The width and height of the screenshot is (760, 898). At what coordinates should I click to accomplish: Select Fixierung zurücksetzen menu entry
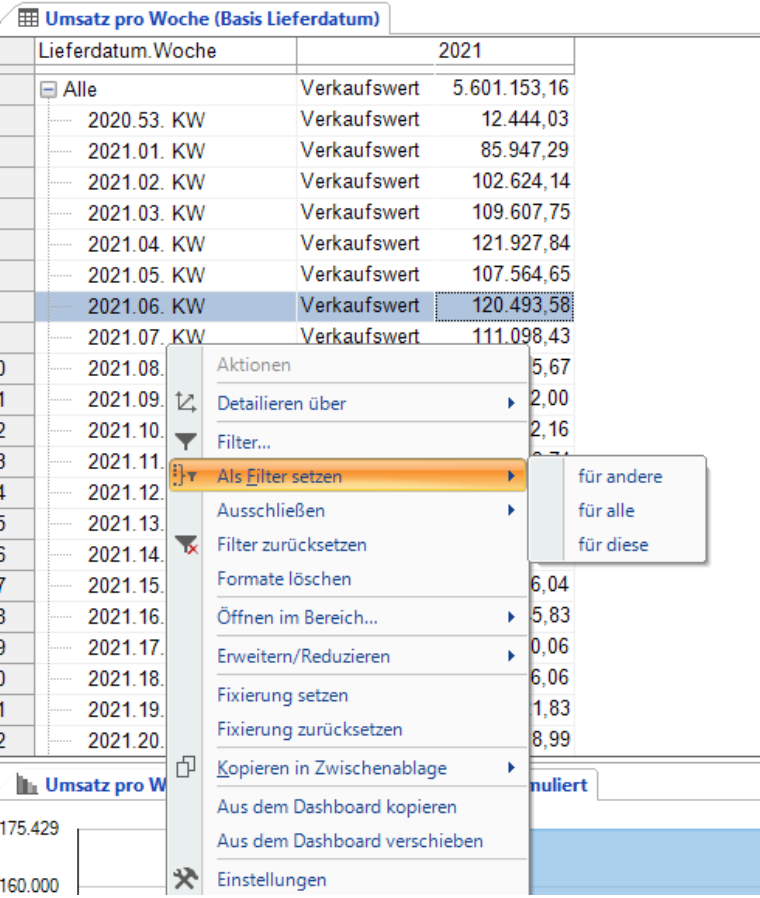[x=348, y=729]
